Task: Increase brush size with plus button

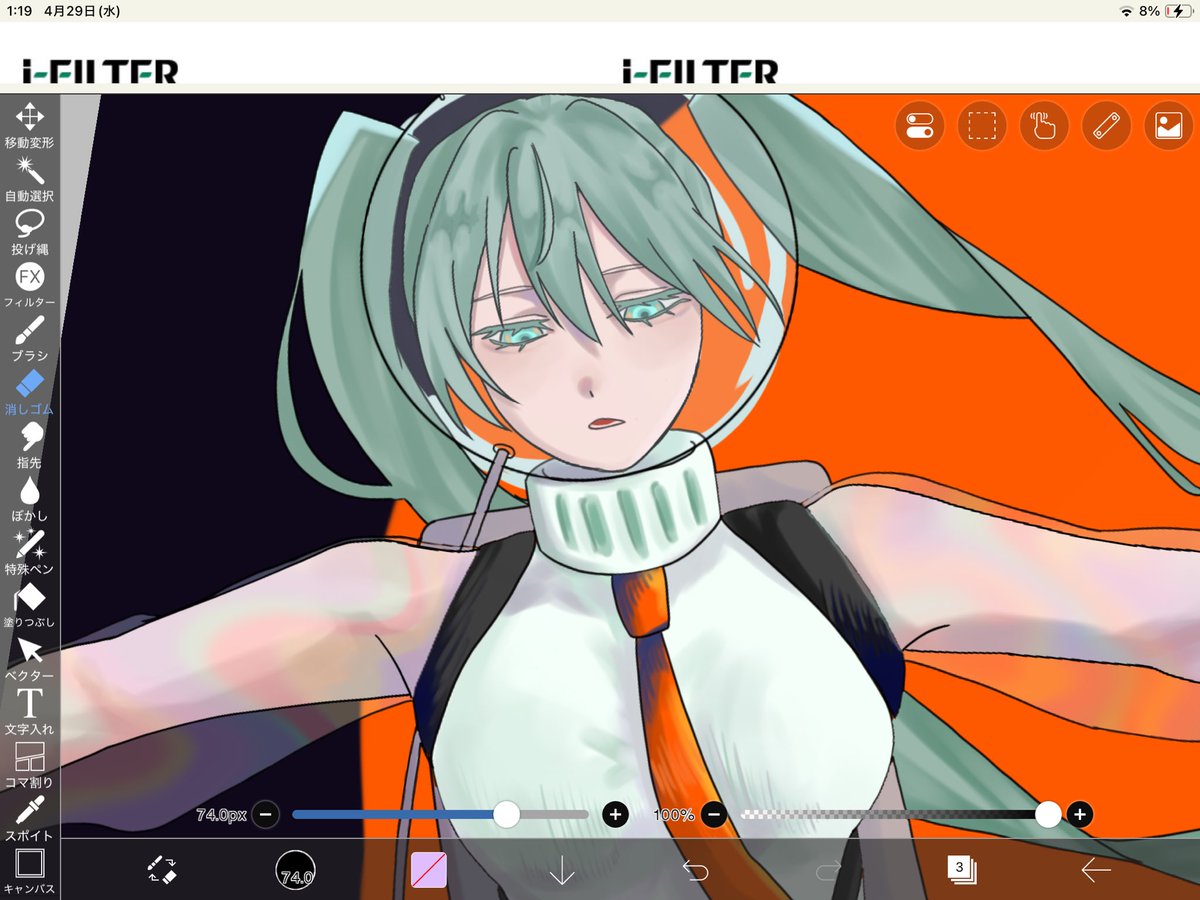Action: point(616,814)
